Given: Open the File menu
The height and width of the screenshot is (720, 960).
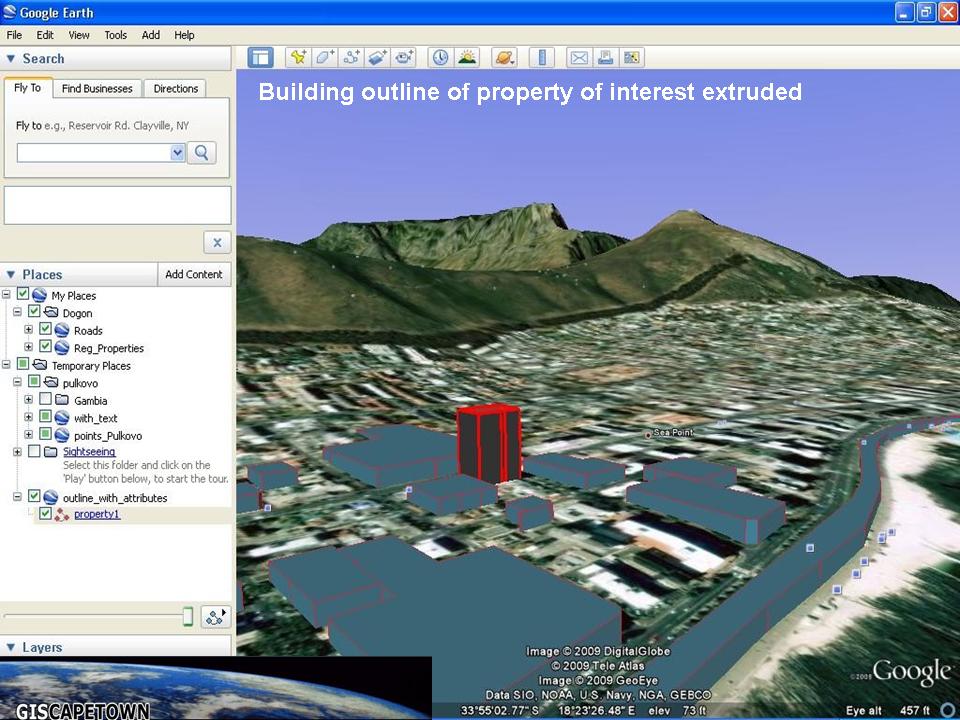Looking at the screenshot, I should coord(14,35).
